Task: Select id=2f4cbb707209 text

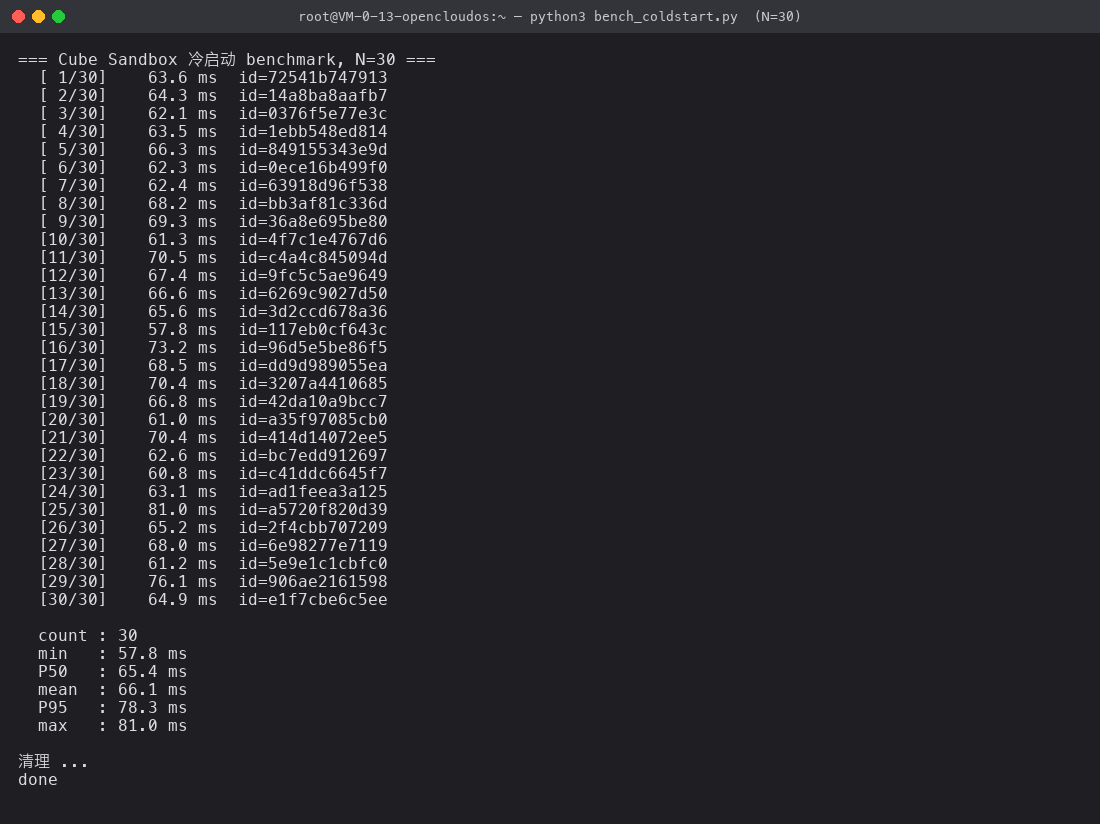Action: pyautogui.click(x=313, y=527)
